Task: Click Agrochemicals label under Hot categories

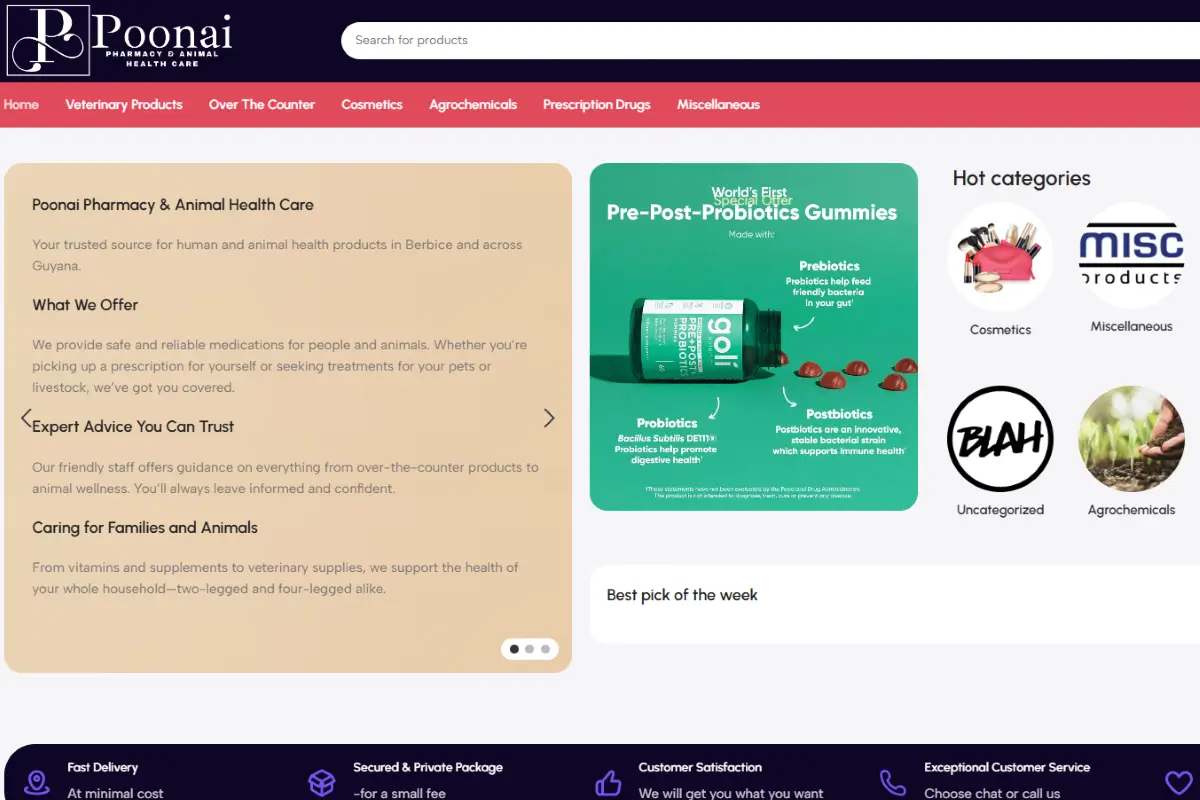Action: [x=1131, y=509]
